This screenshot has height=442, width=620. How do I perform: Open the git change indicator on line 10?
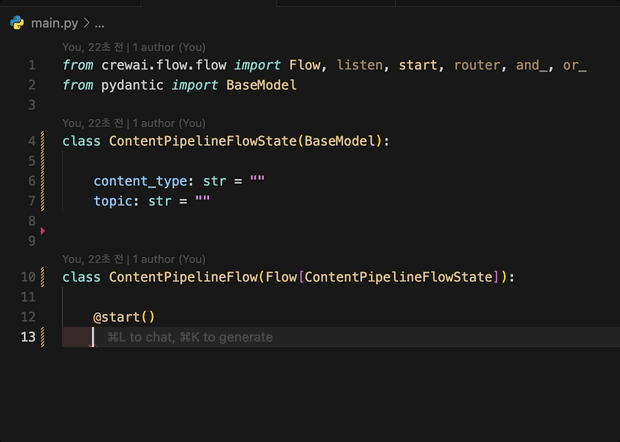pyautogui.click(x=43, y=277)
